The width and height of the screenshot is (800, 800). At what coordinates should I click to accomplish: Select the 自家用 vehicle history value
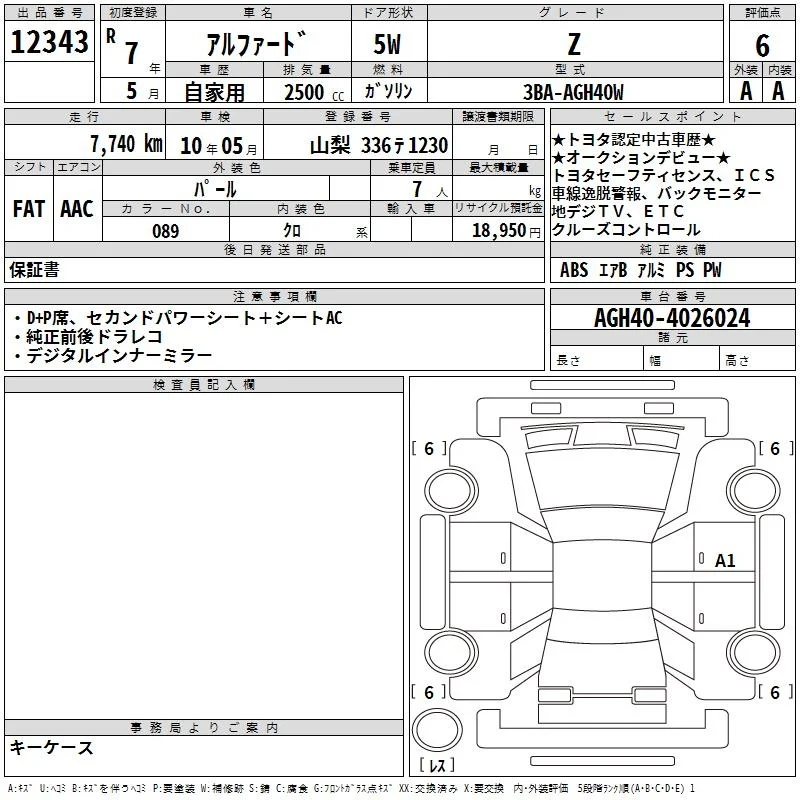click(x=214, y=92)
